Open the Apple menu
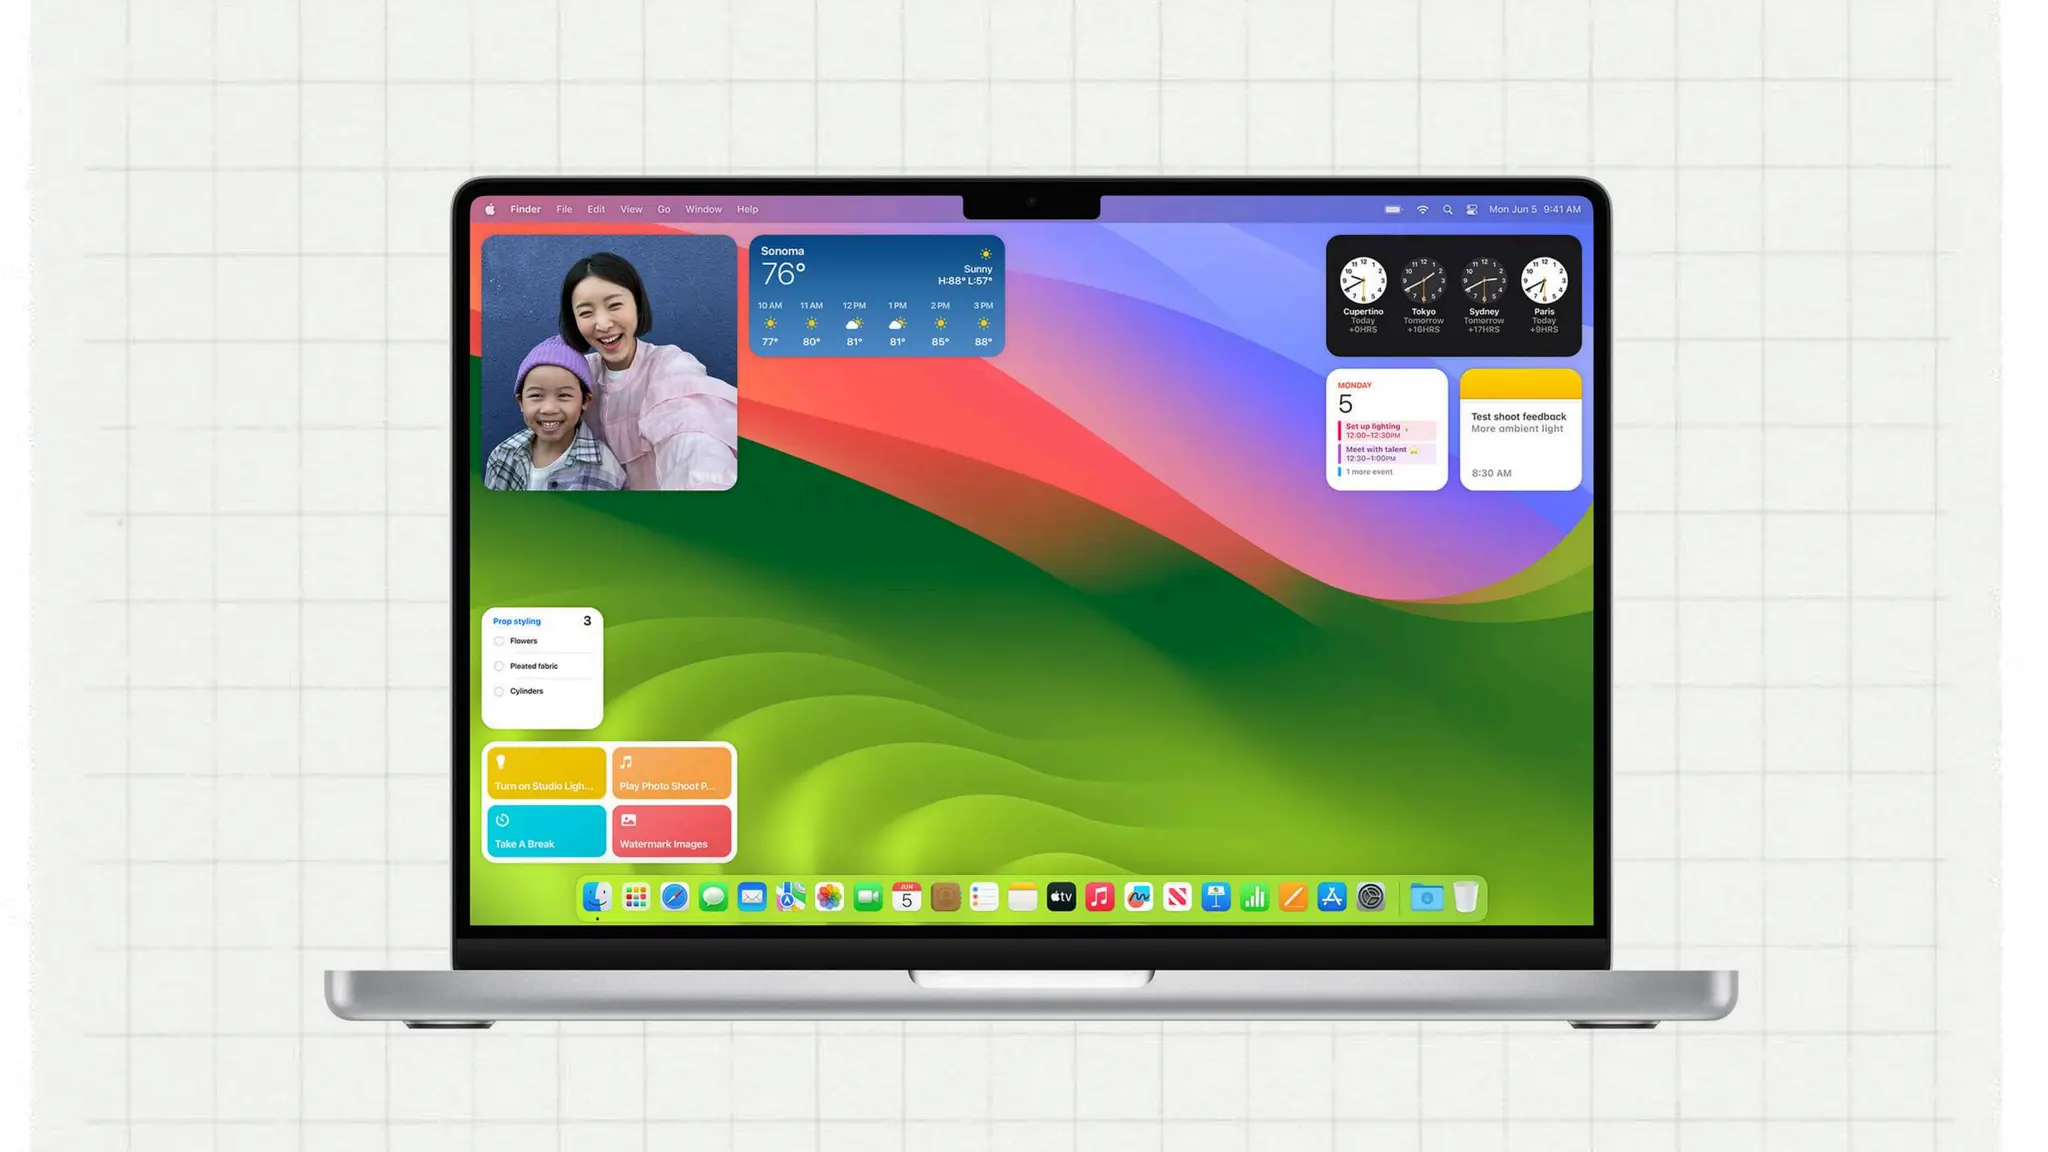 490,210
